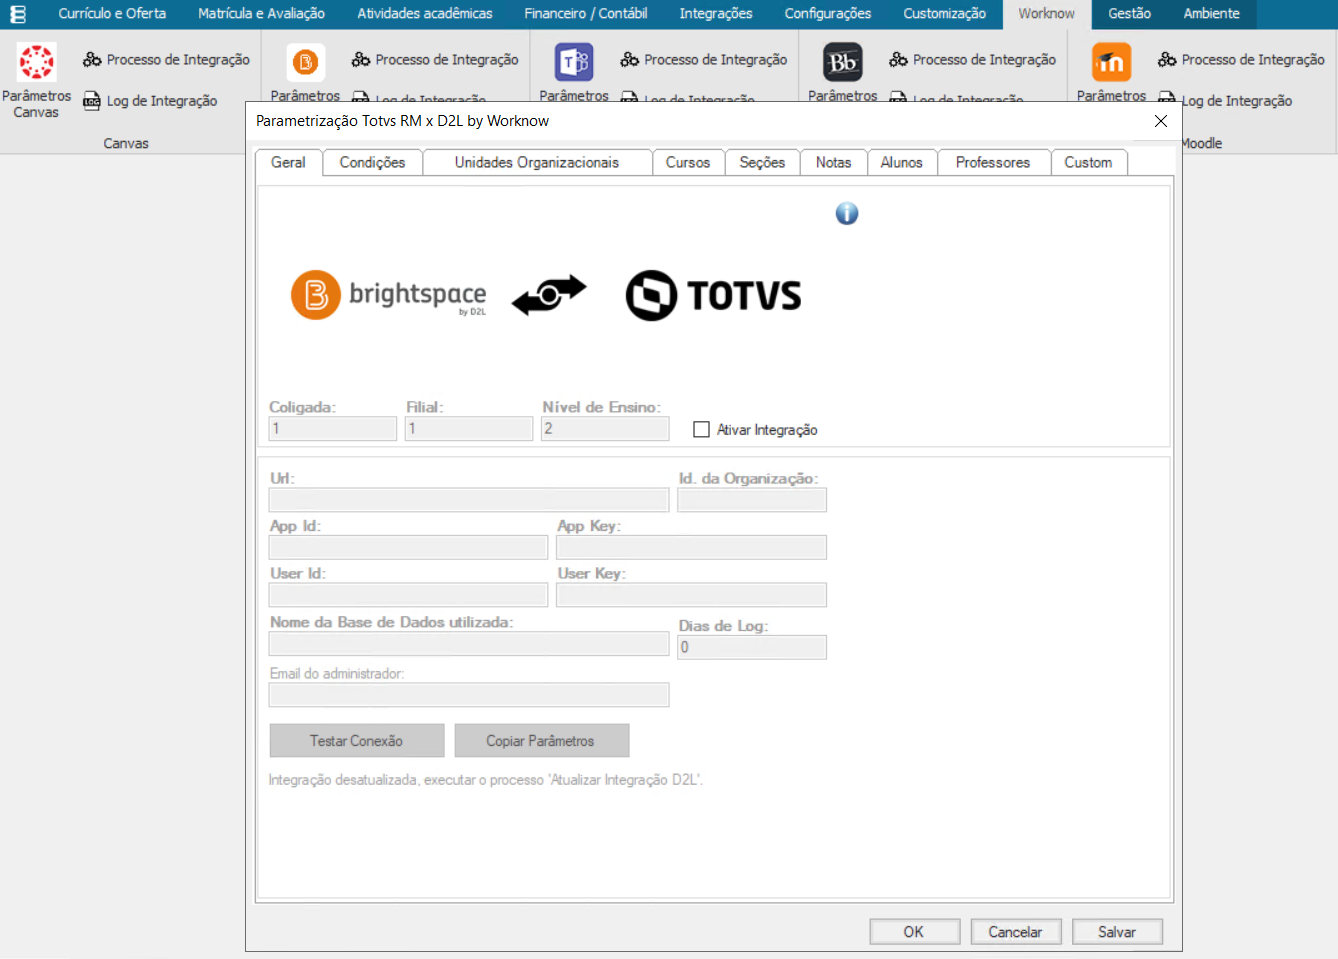This screenshot has height=959, width=1338.
Task: Click the Copiar Parâmetros button
Action: coord(541,741)
